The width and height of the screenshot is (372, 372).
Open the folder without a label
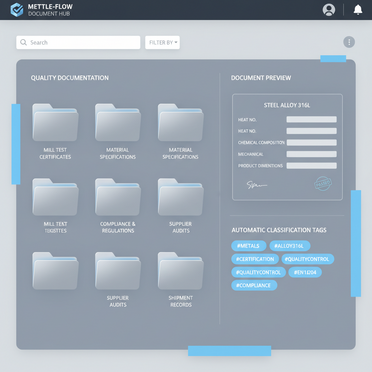55,271
